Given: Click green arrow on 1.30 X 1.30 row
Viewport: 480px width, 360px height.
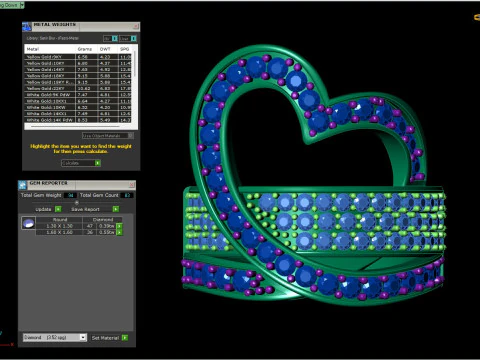Looking at the screenshot, I should 119,226.
